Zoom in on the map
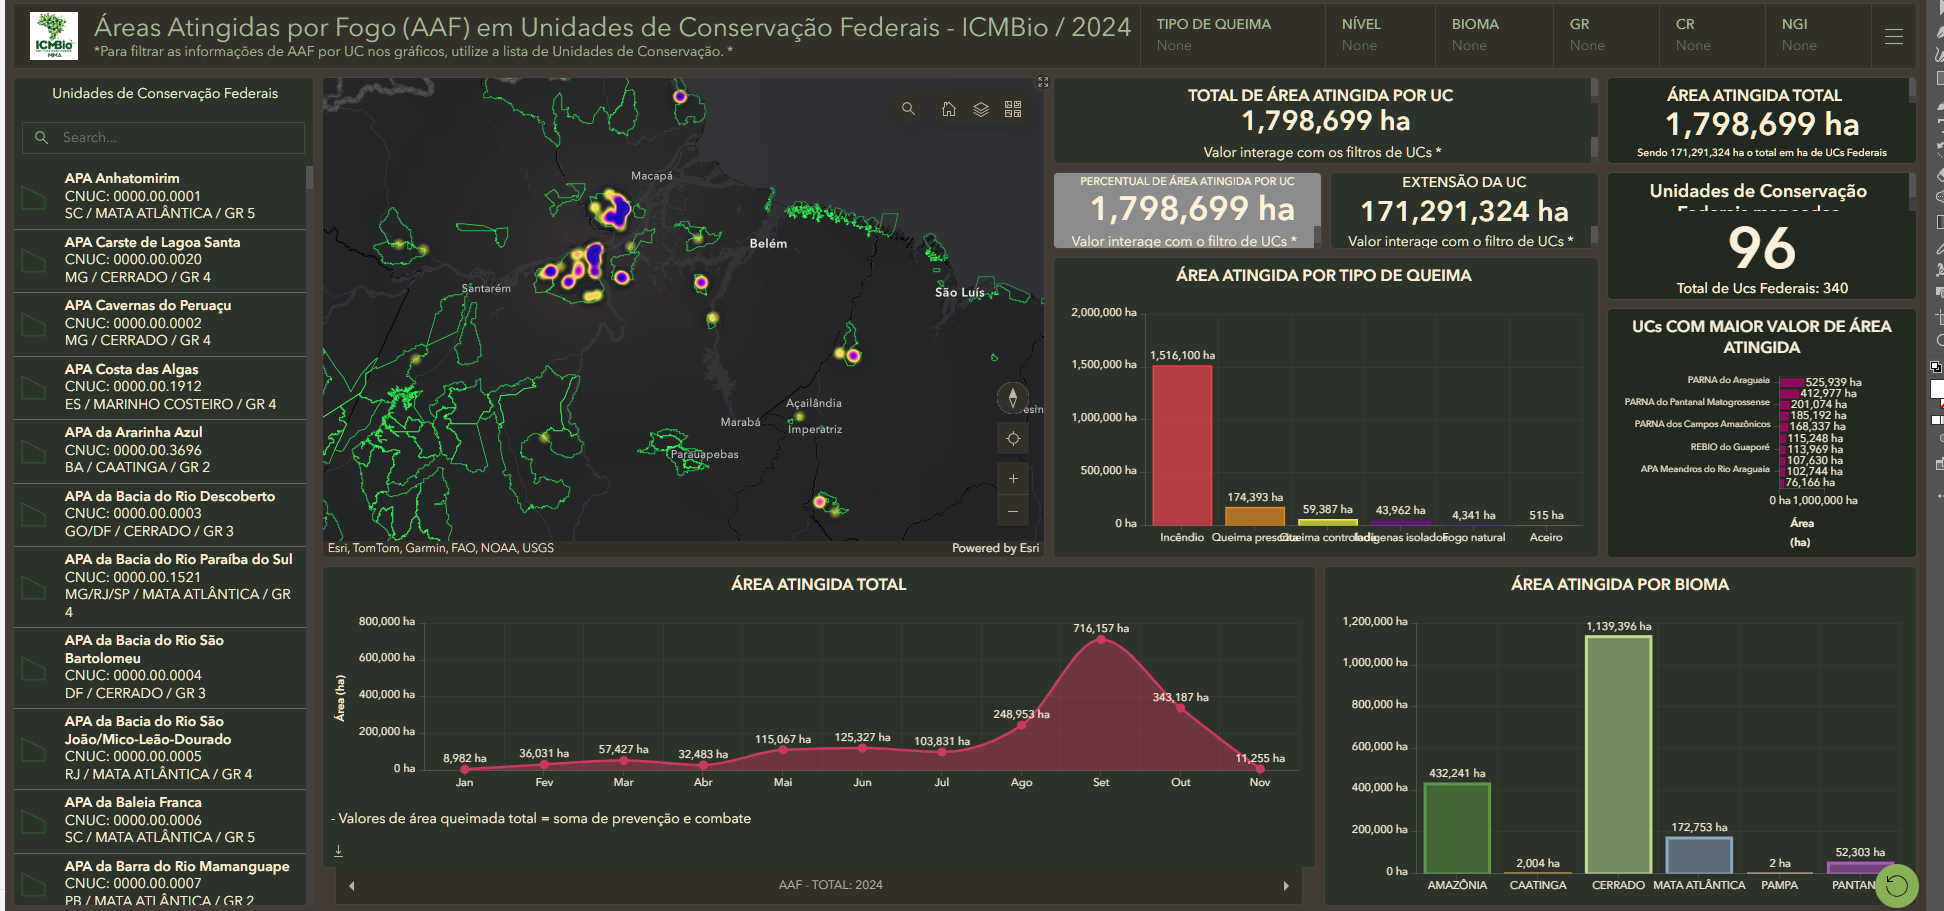 (x=1013, y=479)
